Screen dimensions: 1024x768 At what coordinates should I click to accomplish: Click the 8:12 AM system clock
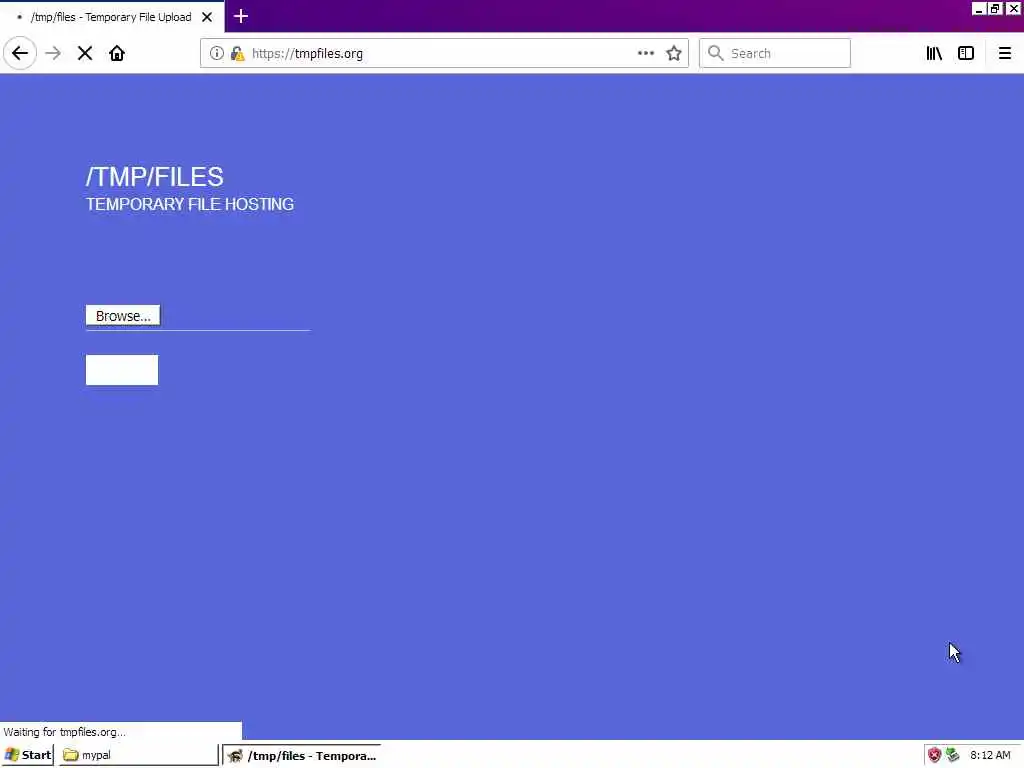[990, 755]
